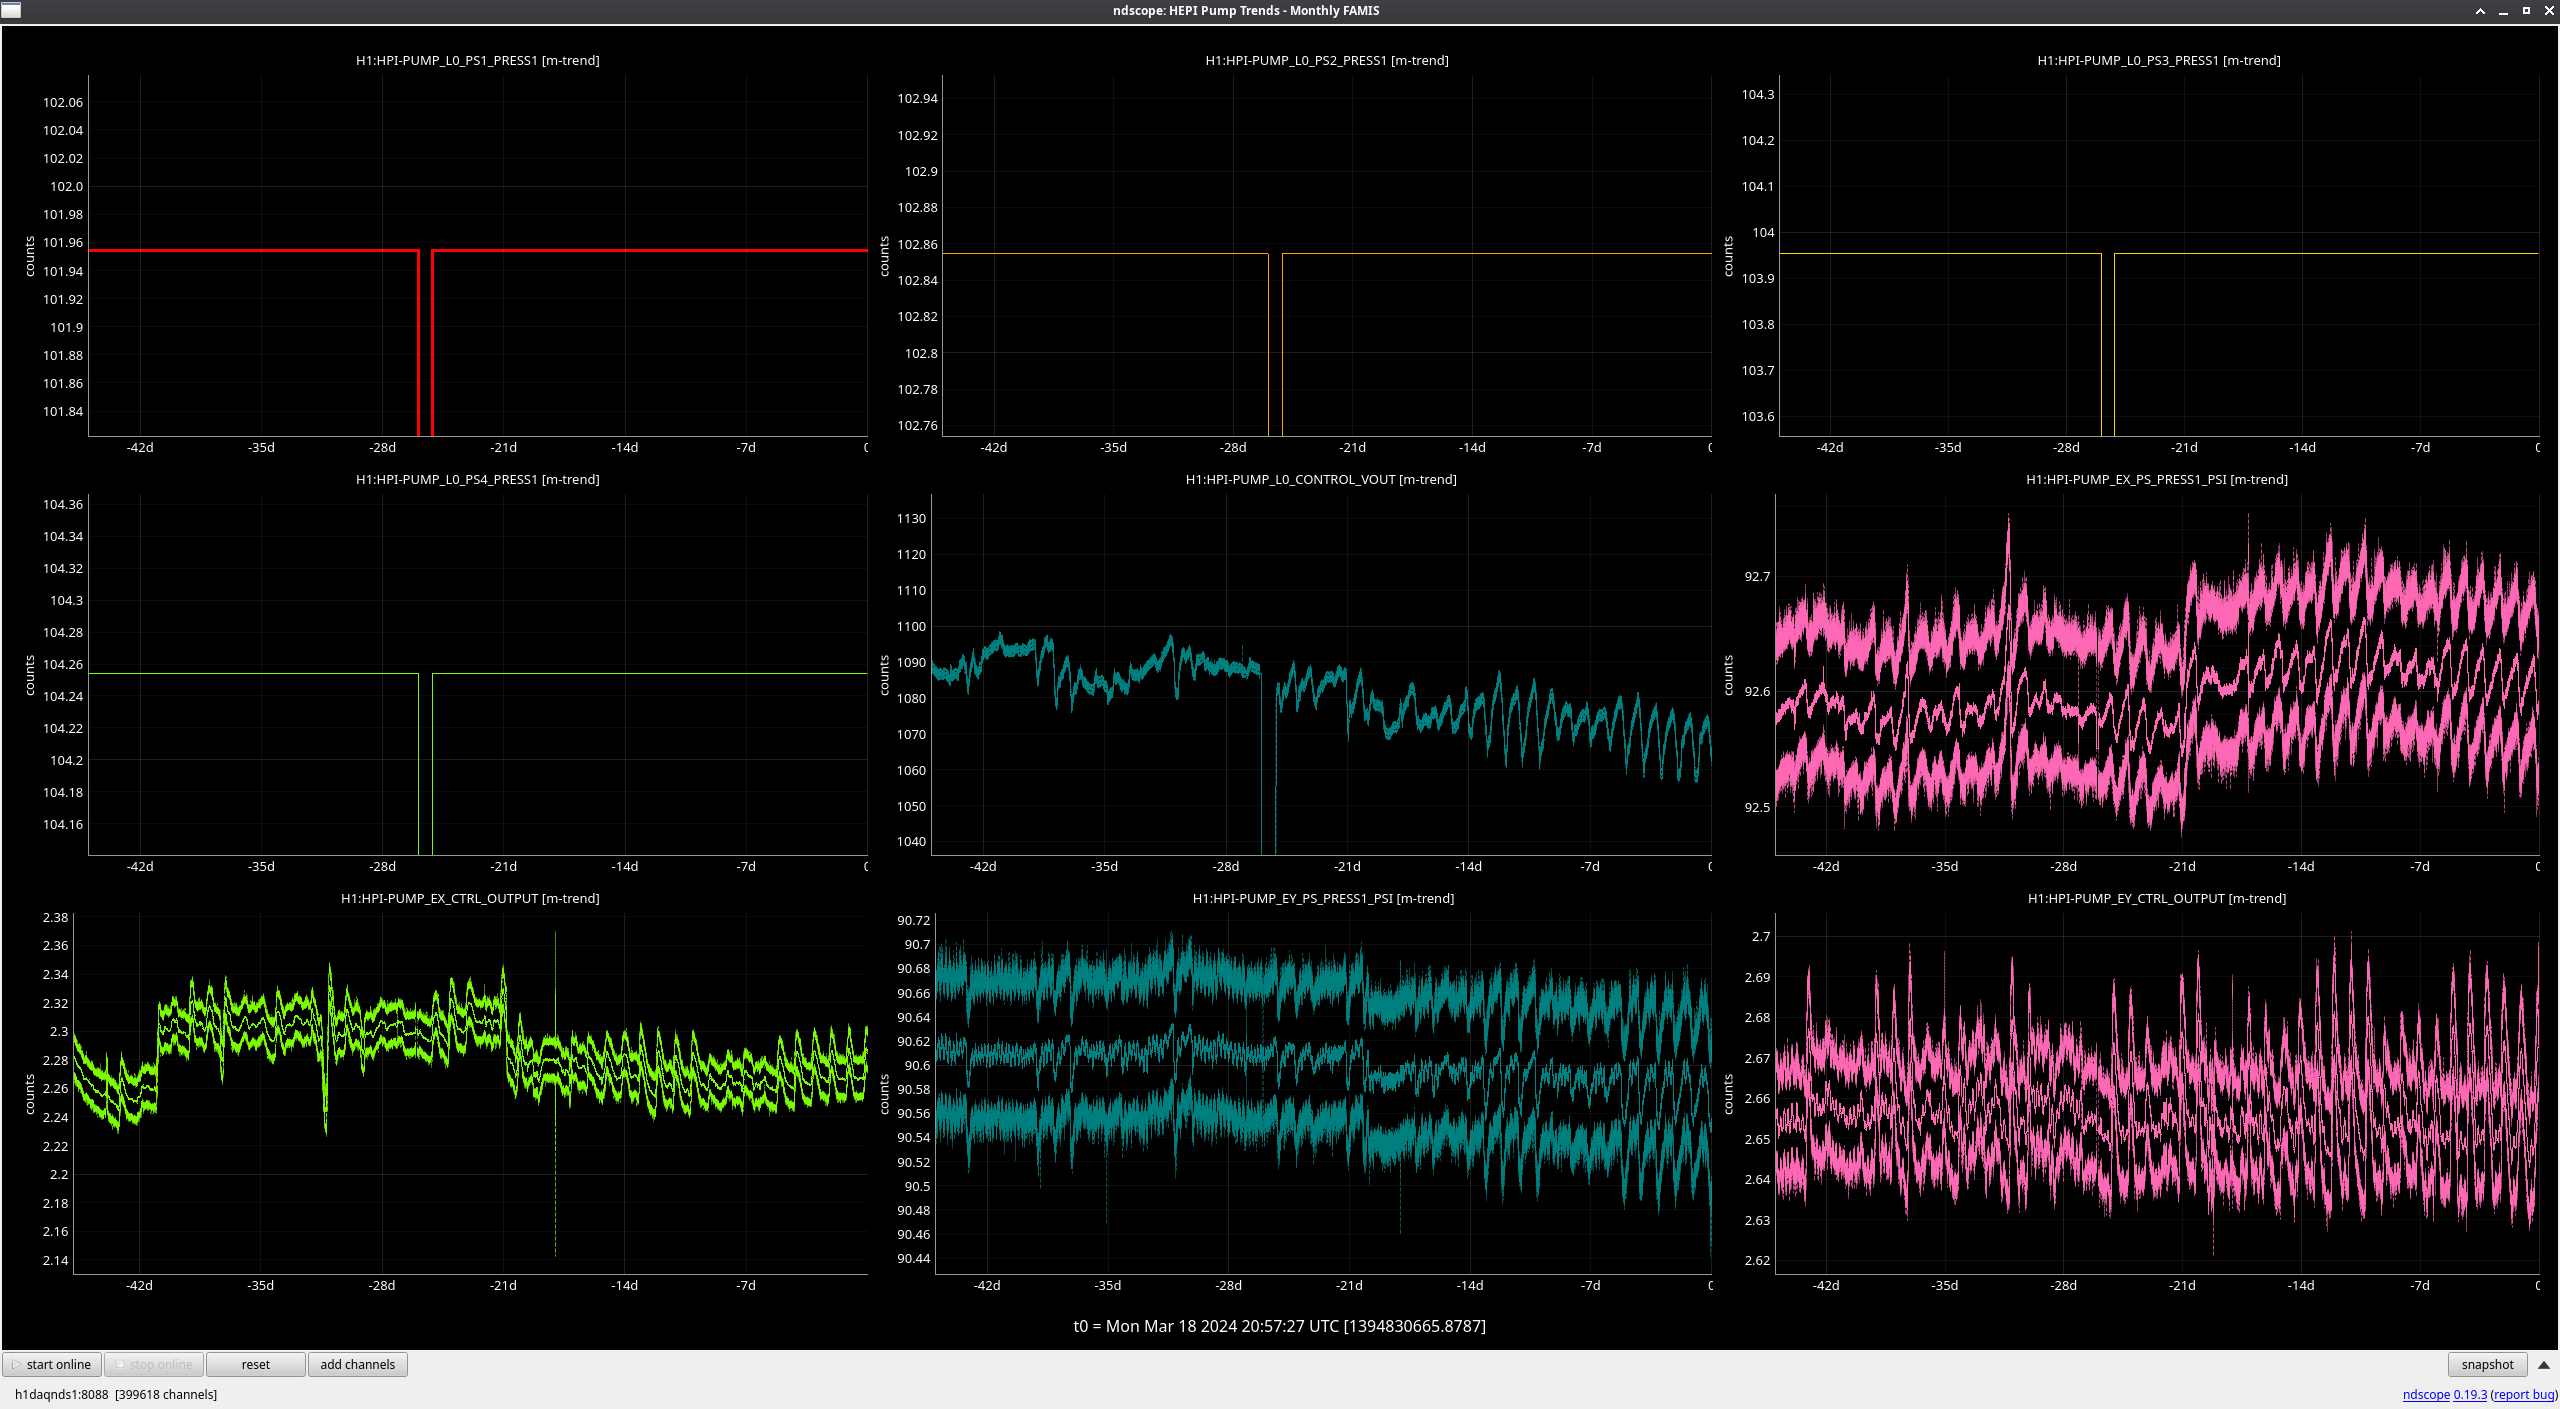Screen dimensions: 2560x1409
Task: Click the H1:HPI-PUMP_EX_CTRL_OUTPUT plot title
Action: click(470, 898)
